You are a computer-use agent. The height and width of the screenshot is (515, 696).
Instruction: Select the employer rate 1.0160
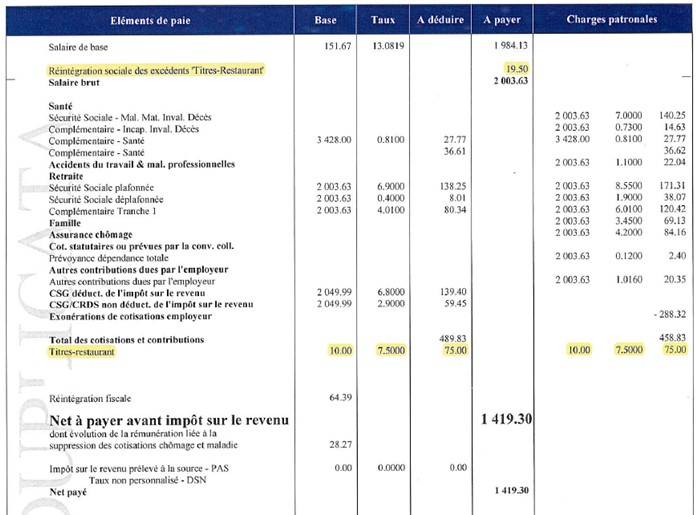click(629, 279)
